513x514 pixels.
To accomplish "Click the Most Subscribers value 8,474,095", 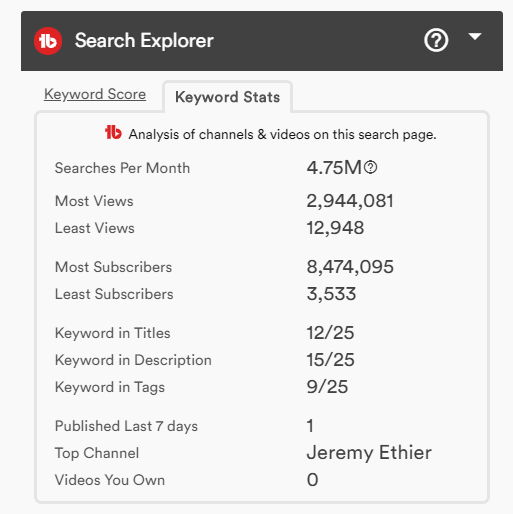I will coord(350,267).
